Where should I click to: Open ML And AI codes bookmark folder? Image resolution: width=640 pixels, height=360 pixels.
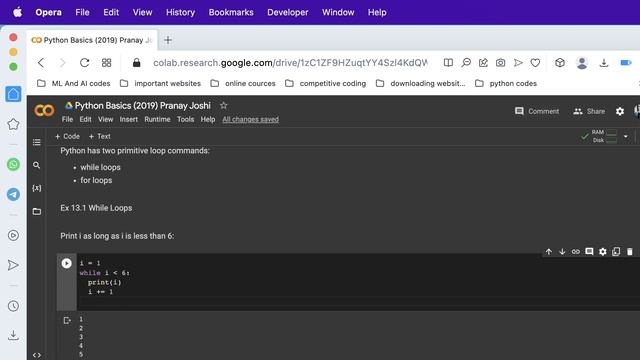(74, 83)
